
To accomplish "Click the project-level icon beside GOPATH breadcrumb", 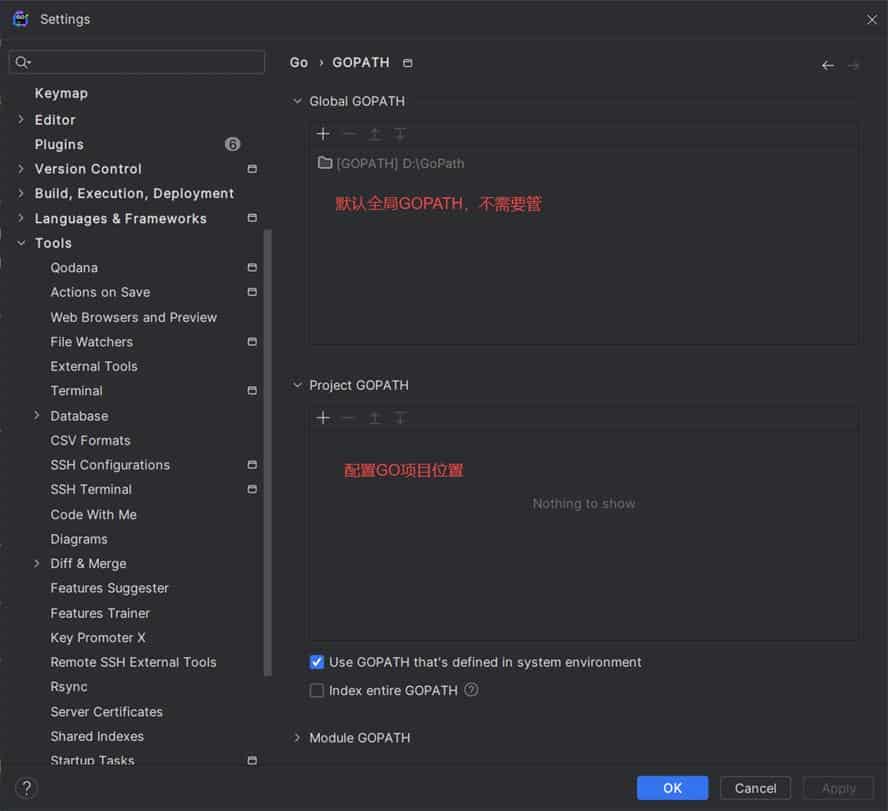I will click(407, 63).
